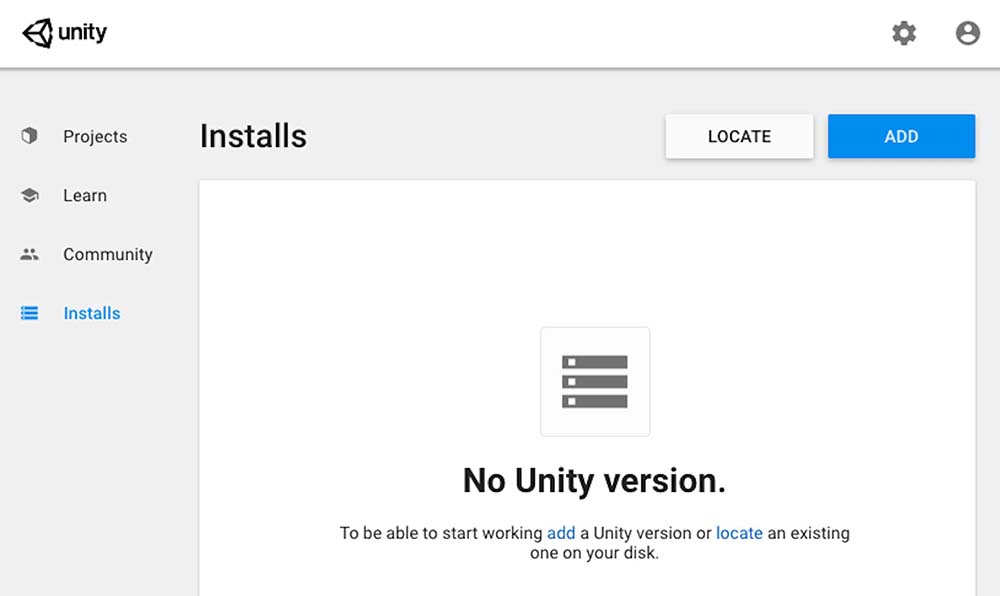Go to the Learn section
The width and height of the screenshot is (1000, 596).
85,195
